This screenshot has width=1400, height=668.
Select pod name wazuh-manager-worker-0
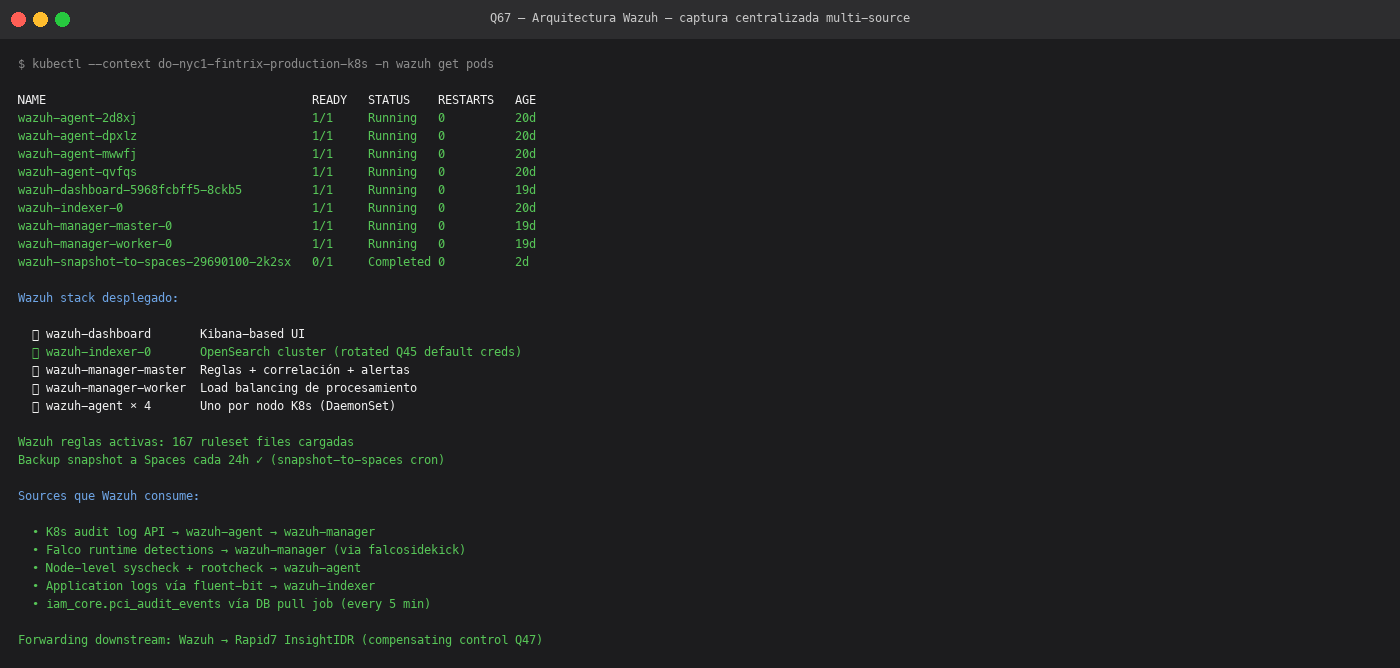click(x=95, y=244)
